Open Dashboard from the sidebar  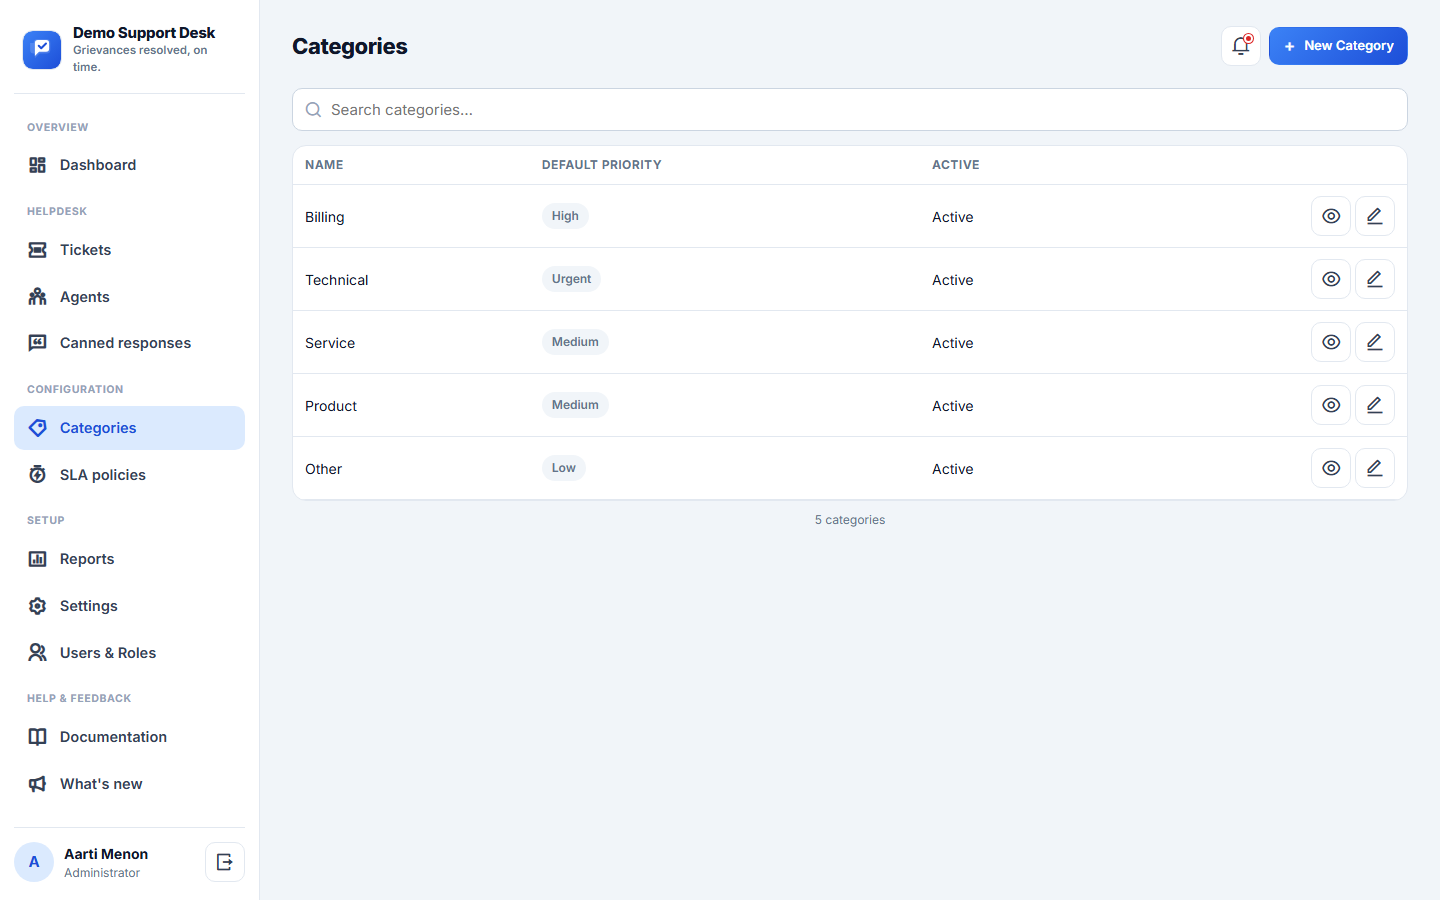[129, 165]
